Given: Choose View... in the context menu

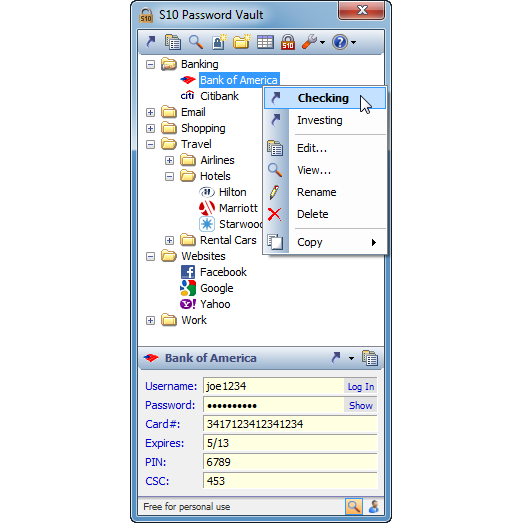Looking at the screenshot, I should 325,170.
